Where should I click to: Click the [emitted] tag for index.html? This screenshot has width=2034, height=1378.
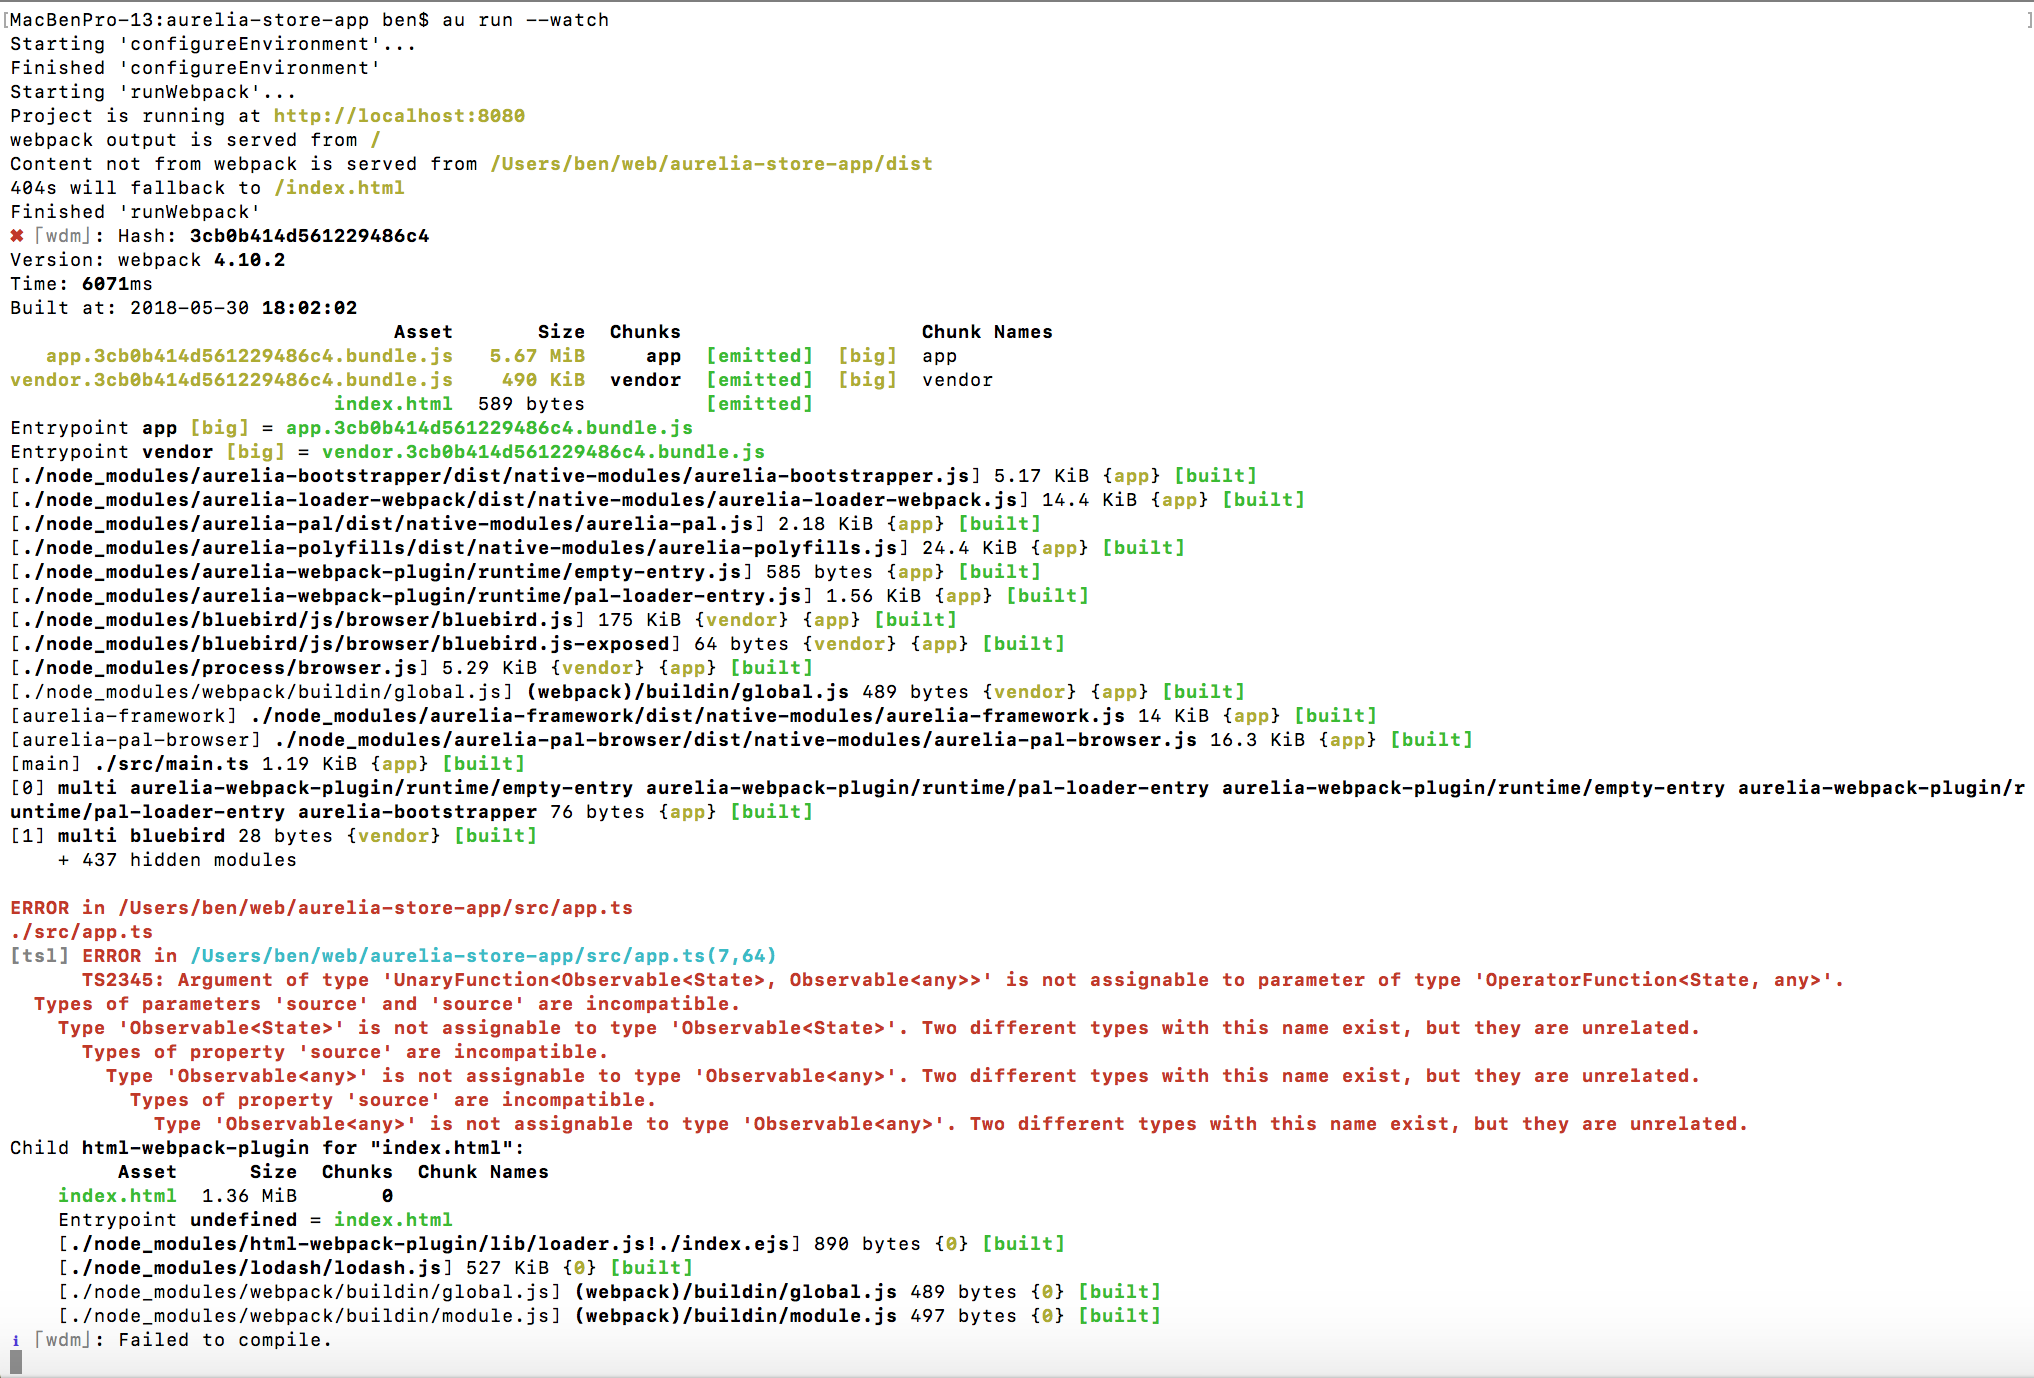click(761, 403)
